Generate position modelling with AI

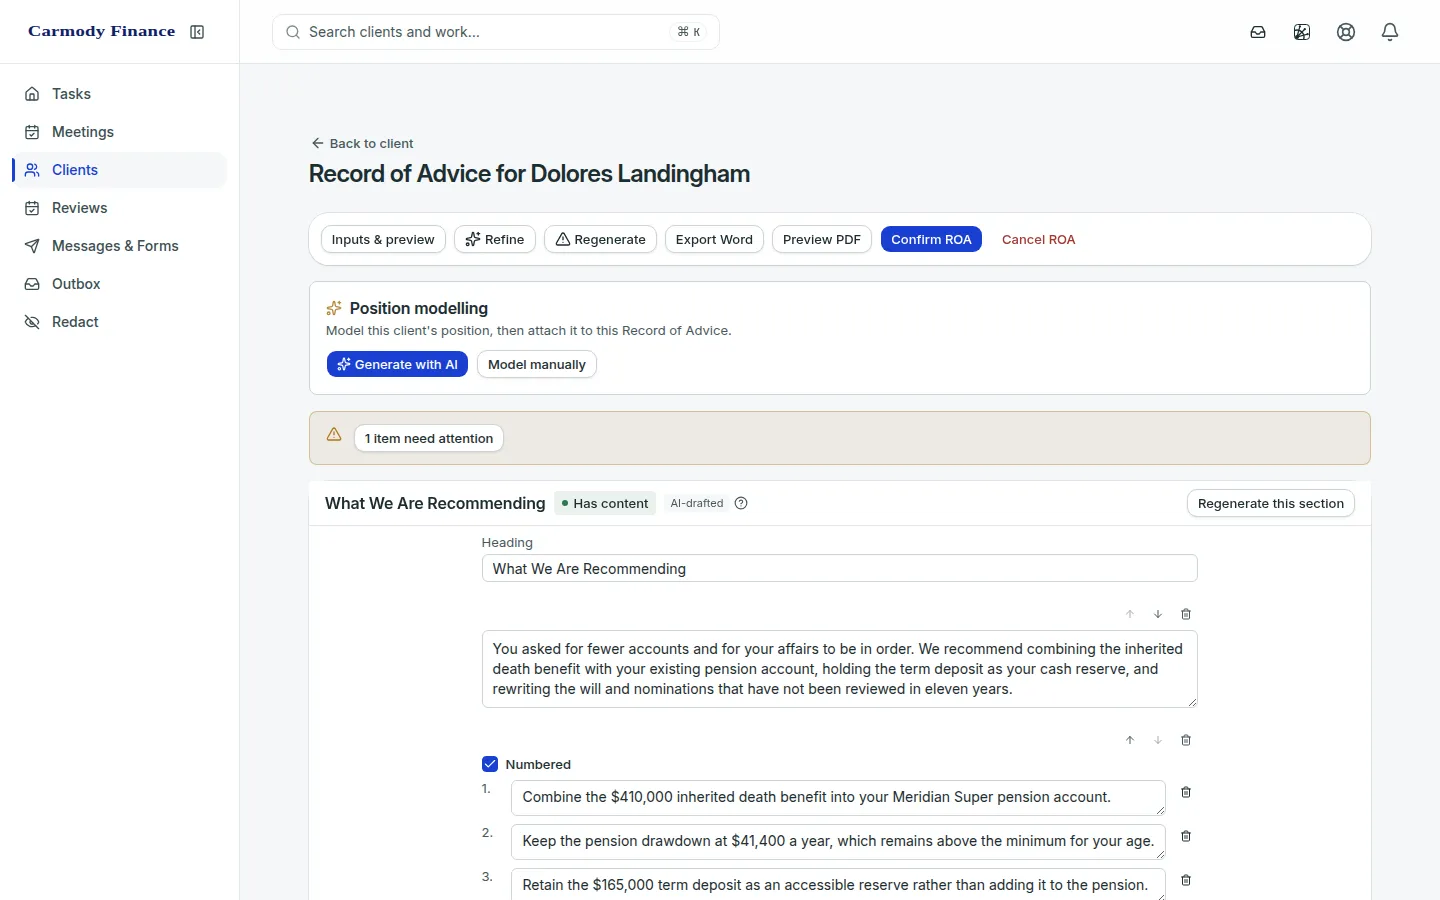(x=397, y=364)
